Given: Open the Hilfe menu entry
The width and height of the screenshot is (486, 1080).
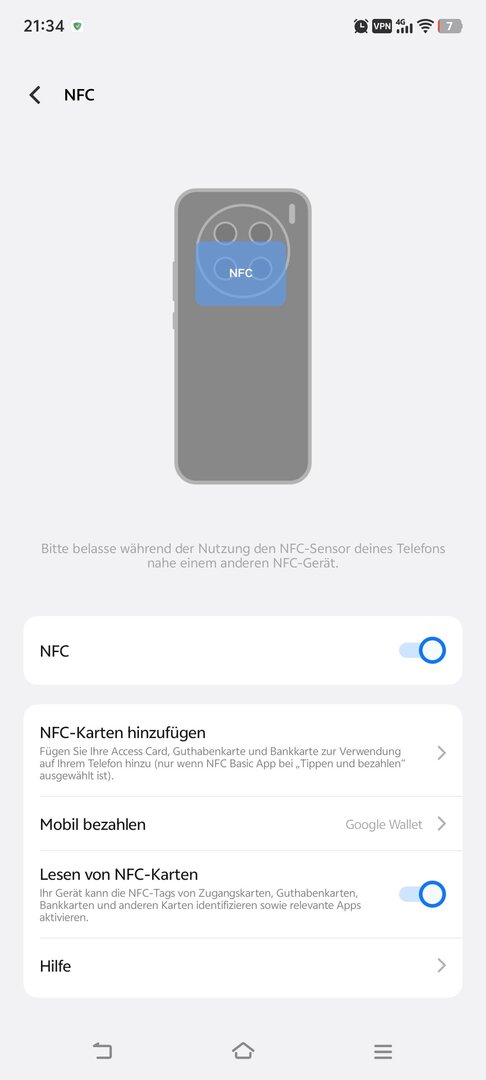Looking at the screenshot, I should pyautogui.click(x=243, y=966).
